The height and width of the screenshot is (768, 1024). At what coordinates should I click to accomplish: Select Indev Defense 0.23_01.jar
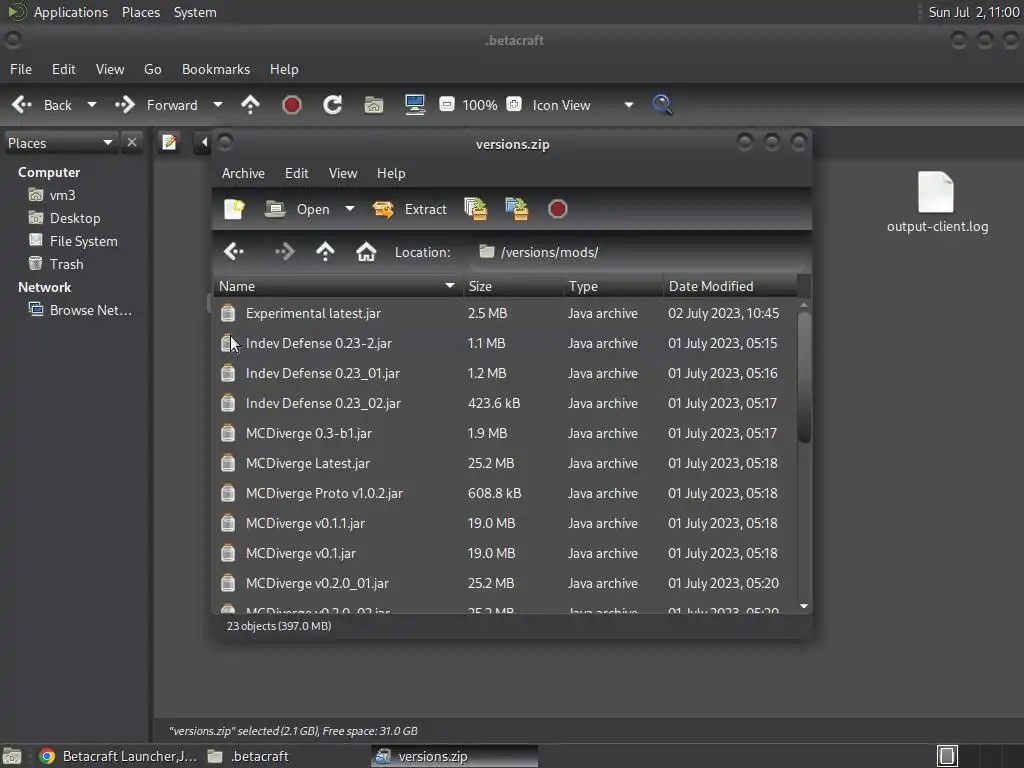[x=505, y=374]
